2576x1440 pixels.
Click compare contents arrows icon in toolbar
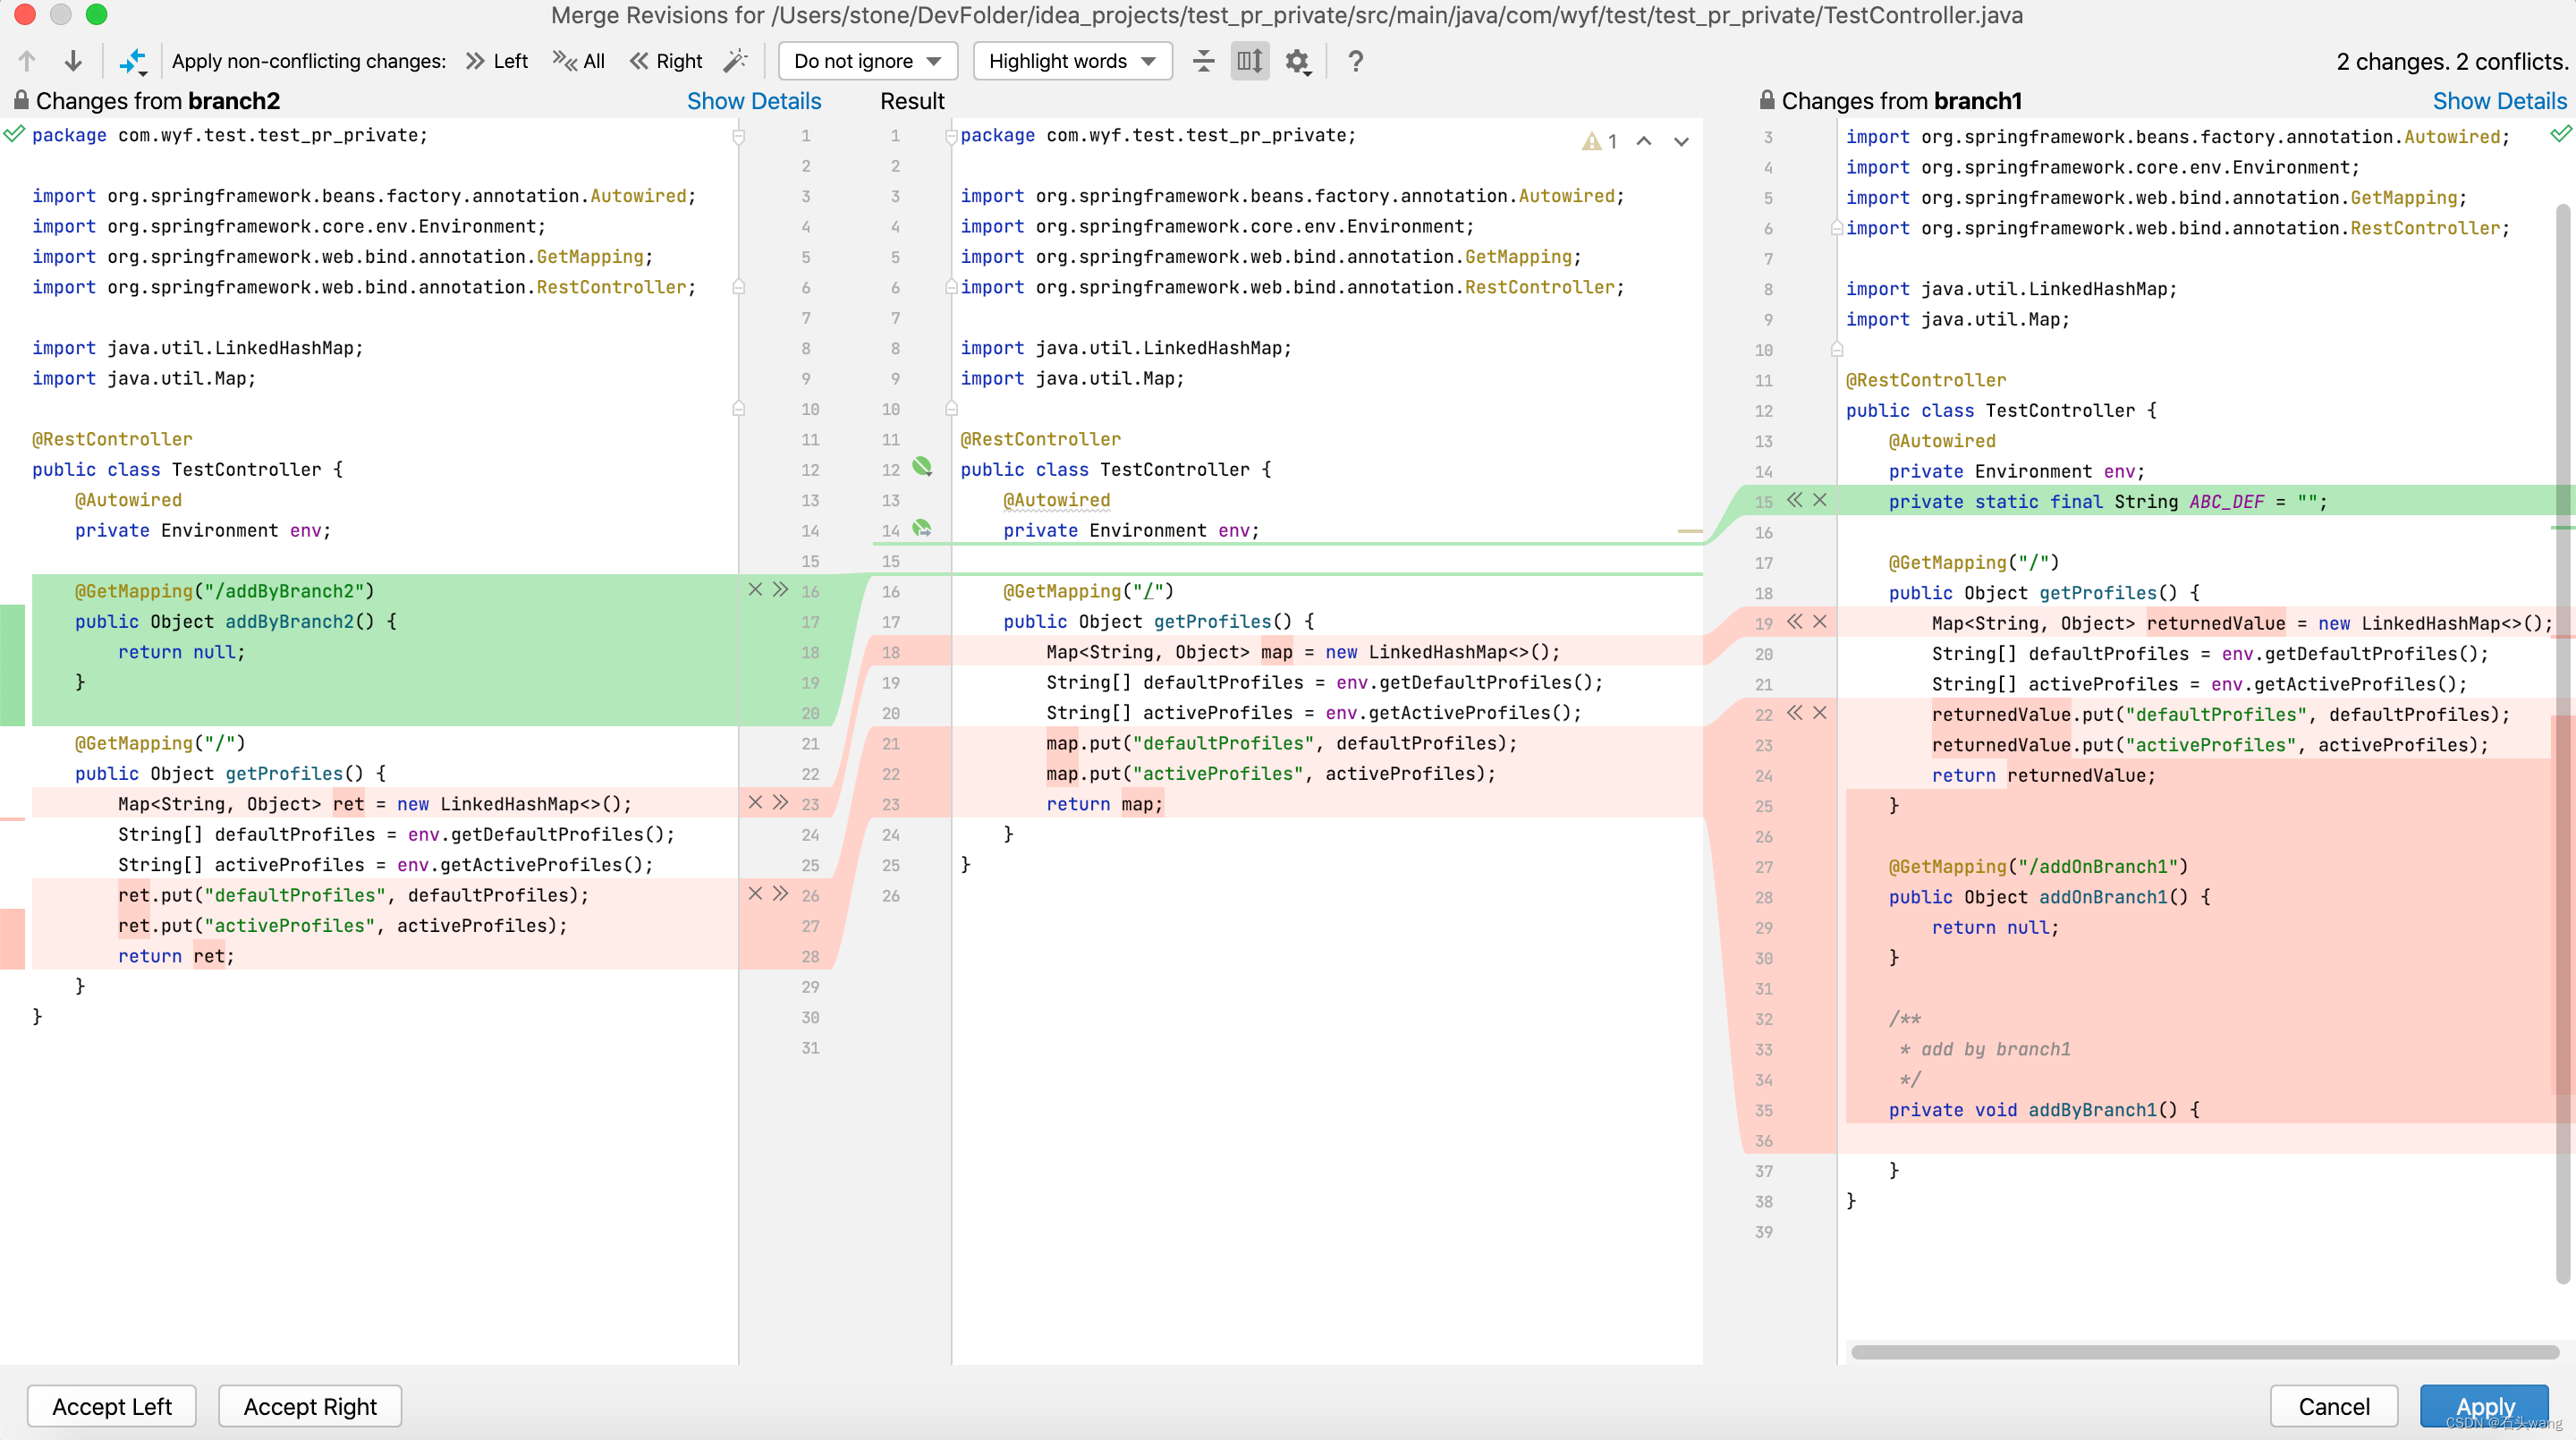coord(133,61)
